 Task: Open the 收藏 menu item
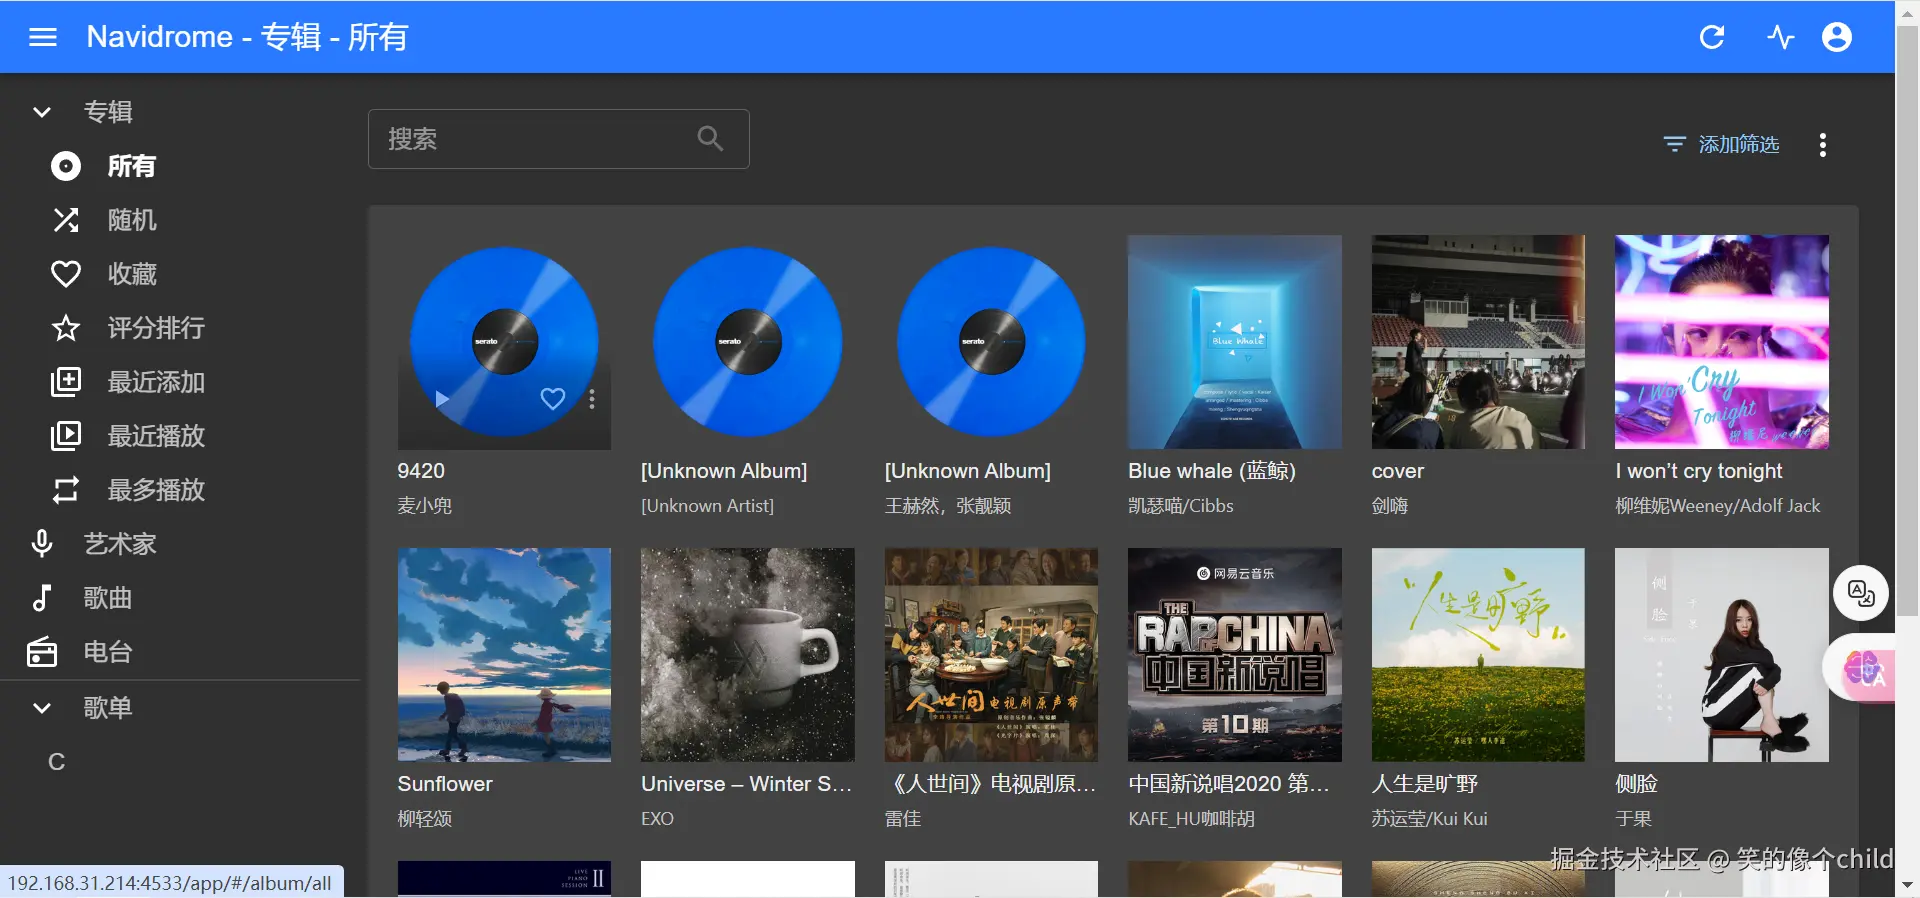coord(180,274)
